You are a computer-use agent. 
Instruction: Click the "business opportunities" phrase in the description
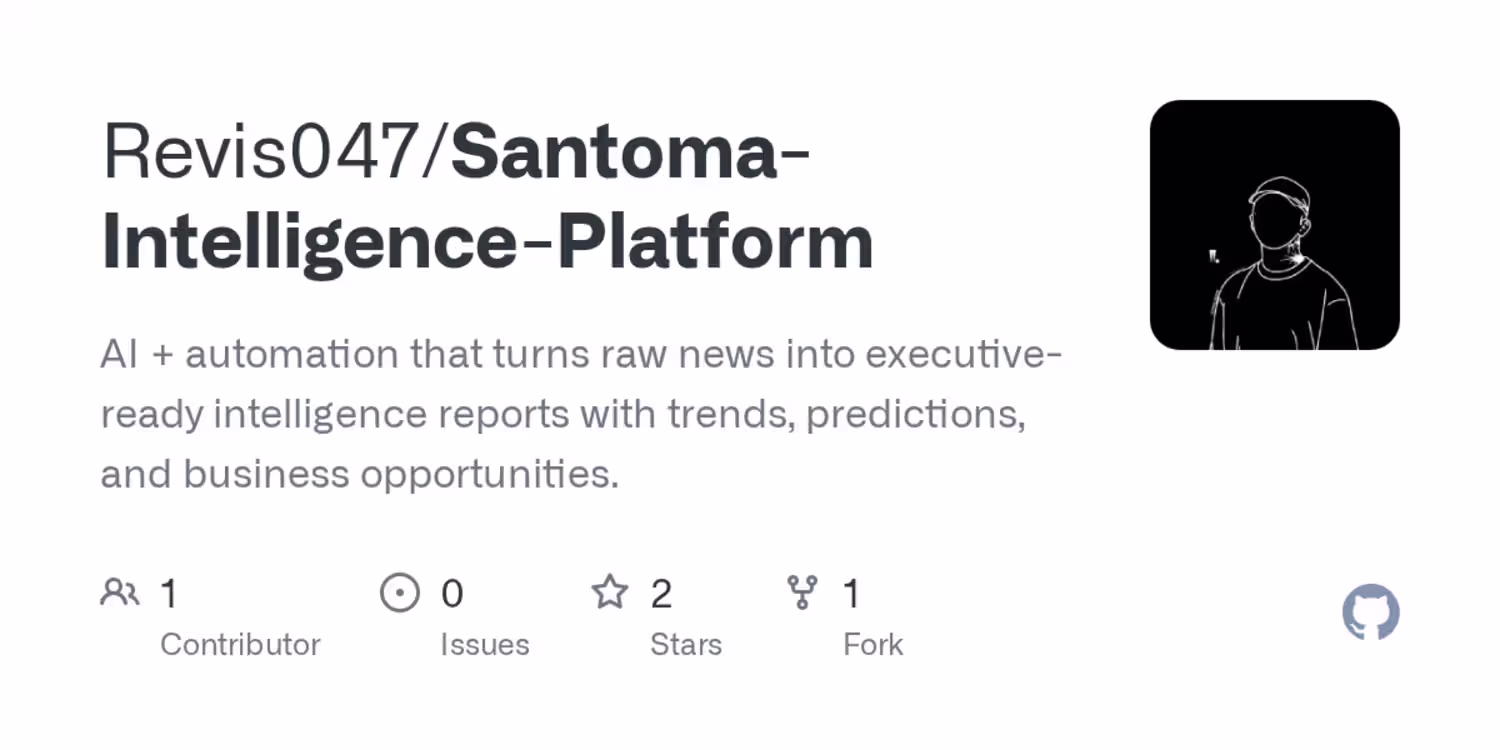point(401,474)
